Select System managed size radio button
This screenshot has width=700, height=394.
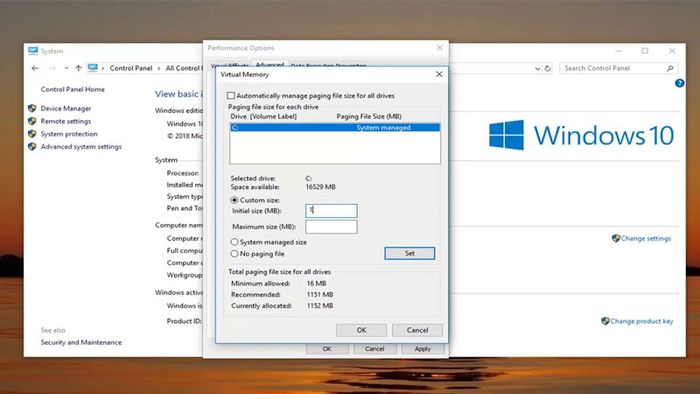(x=234, y=242)
